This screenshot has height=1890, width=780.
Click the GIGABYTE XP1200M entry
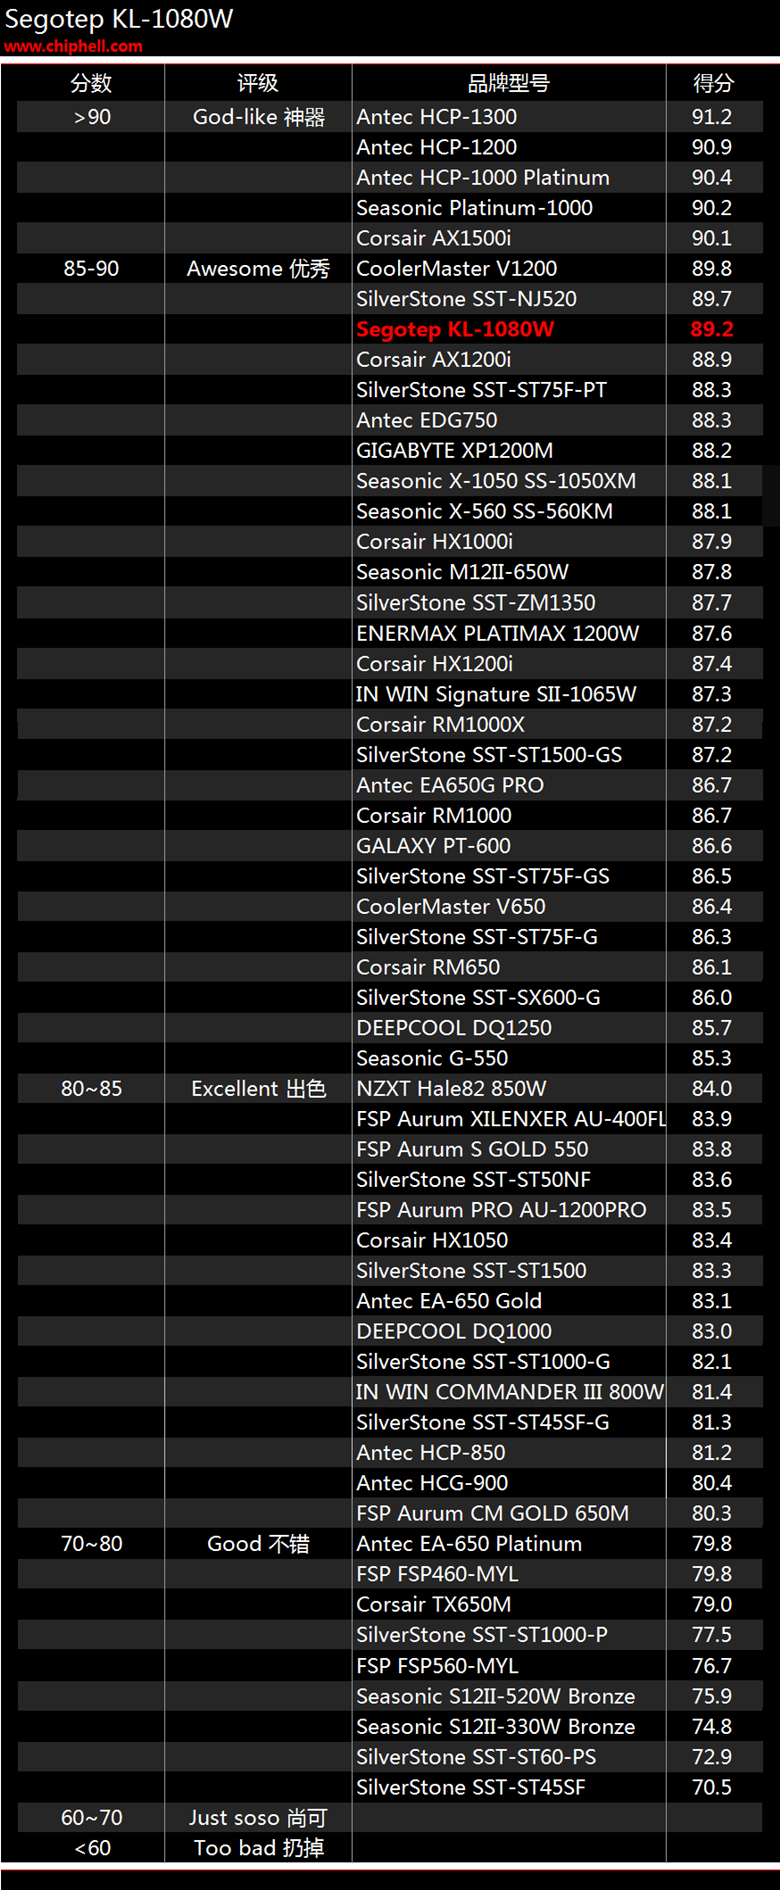point(455,451)
